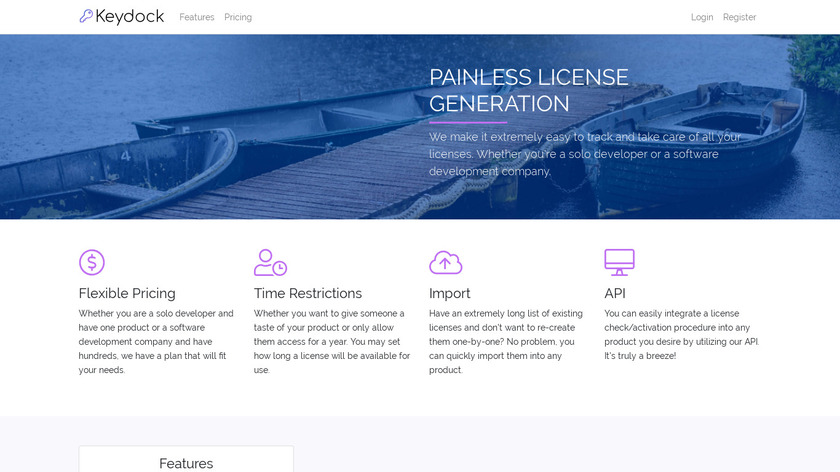Click the user-clock Time Restrictions icon
Viewport: 840px width, 472px height.
[x=271, y=263]
